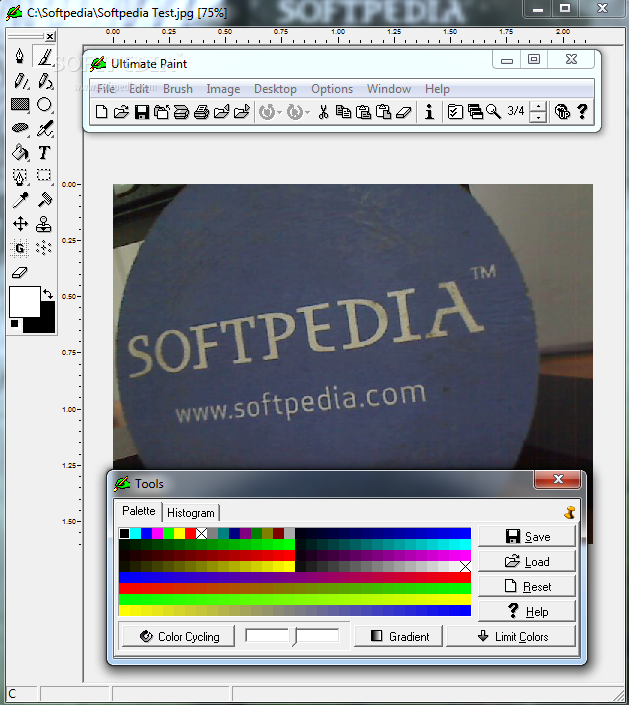Select the pen-nib brush selection tool
This screenshot has width=629, height=705.
[20, 176]
